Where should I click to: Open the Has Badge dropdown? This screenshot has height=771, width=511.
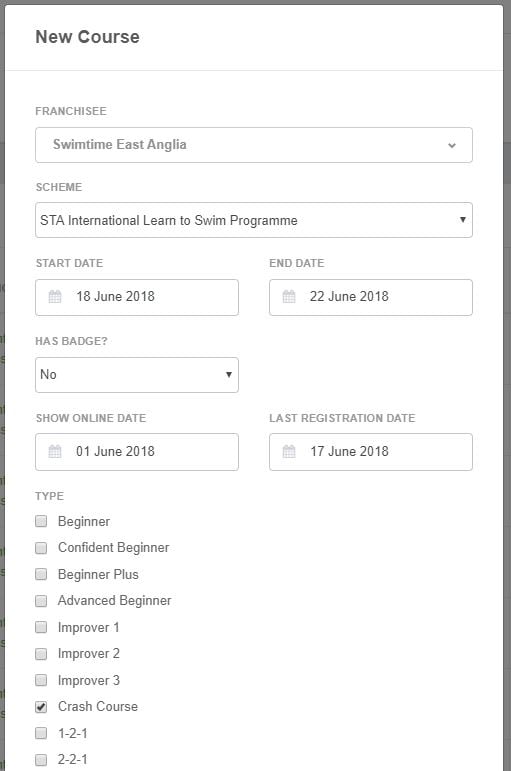[x=137, y=375]
